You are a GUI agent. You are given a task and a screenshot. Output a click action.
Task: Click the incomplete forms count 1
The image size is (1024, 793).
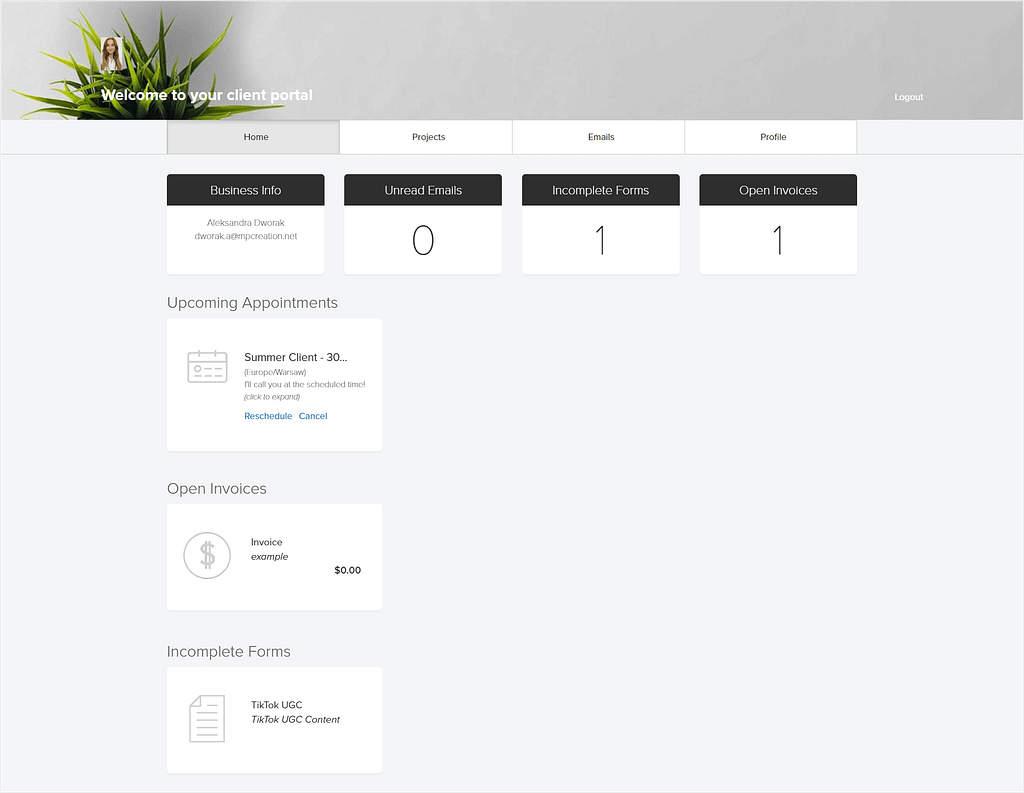pos(601,240)
